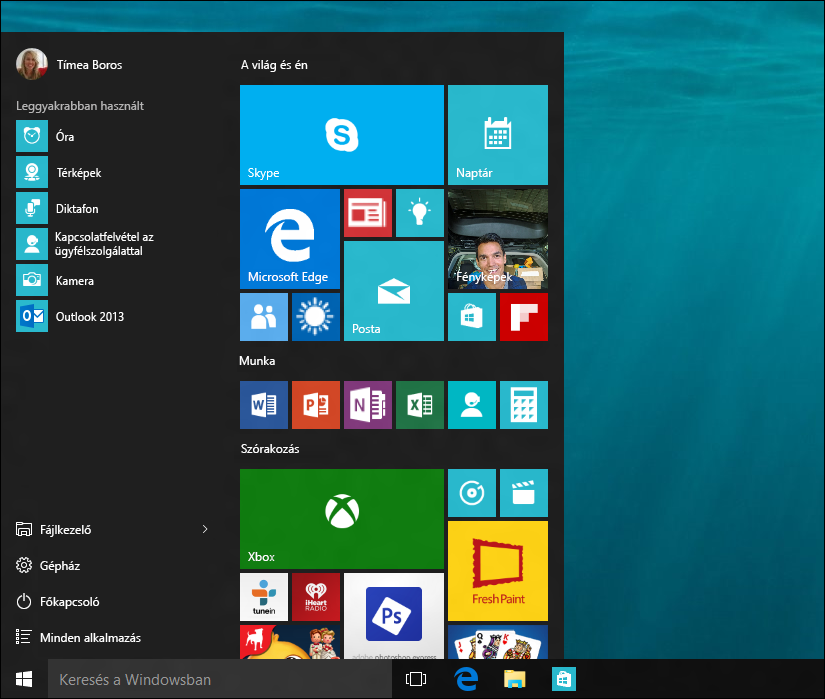Open the People tile

264,317
